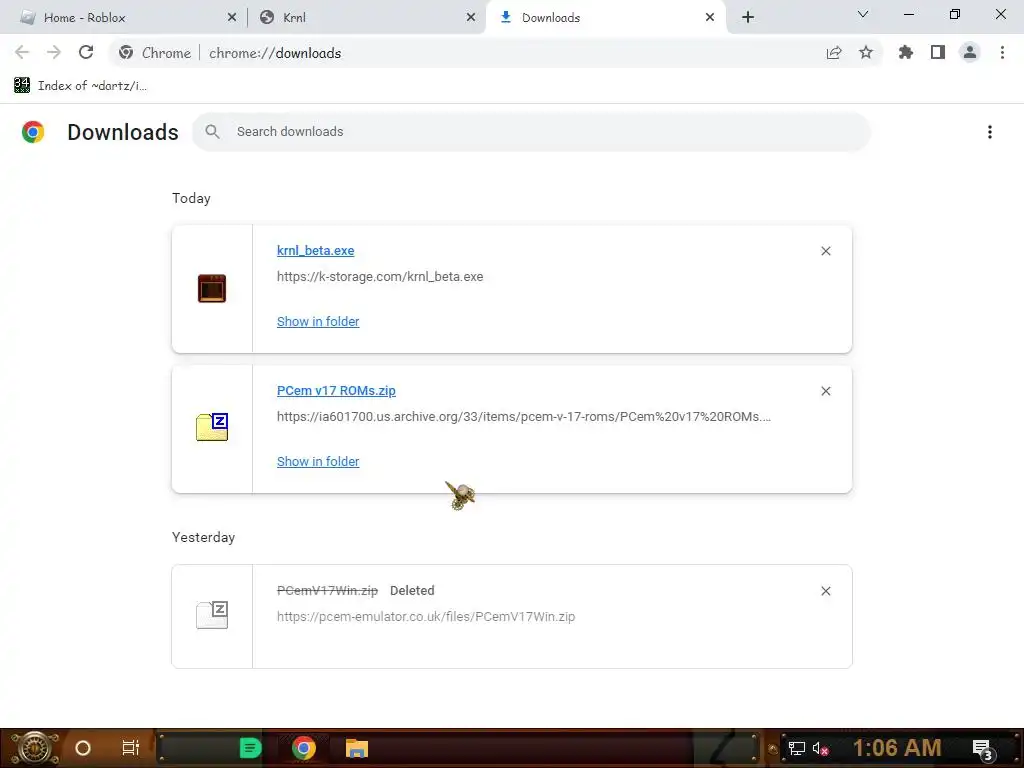Remove PCem v17 ROMs.zip from list
This screenshot has width=1024, height=768.
click(825, 391)
